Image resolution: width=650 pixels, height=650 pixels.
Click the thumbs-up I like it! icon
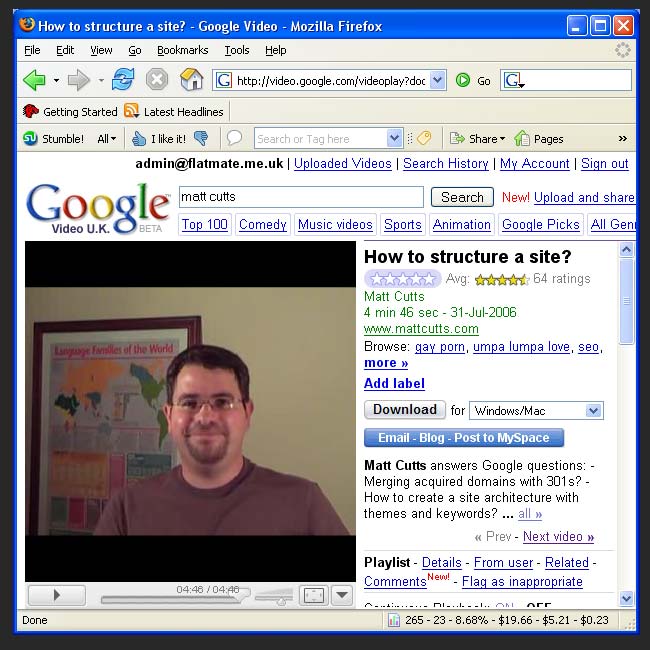[139, 138]
